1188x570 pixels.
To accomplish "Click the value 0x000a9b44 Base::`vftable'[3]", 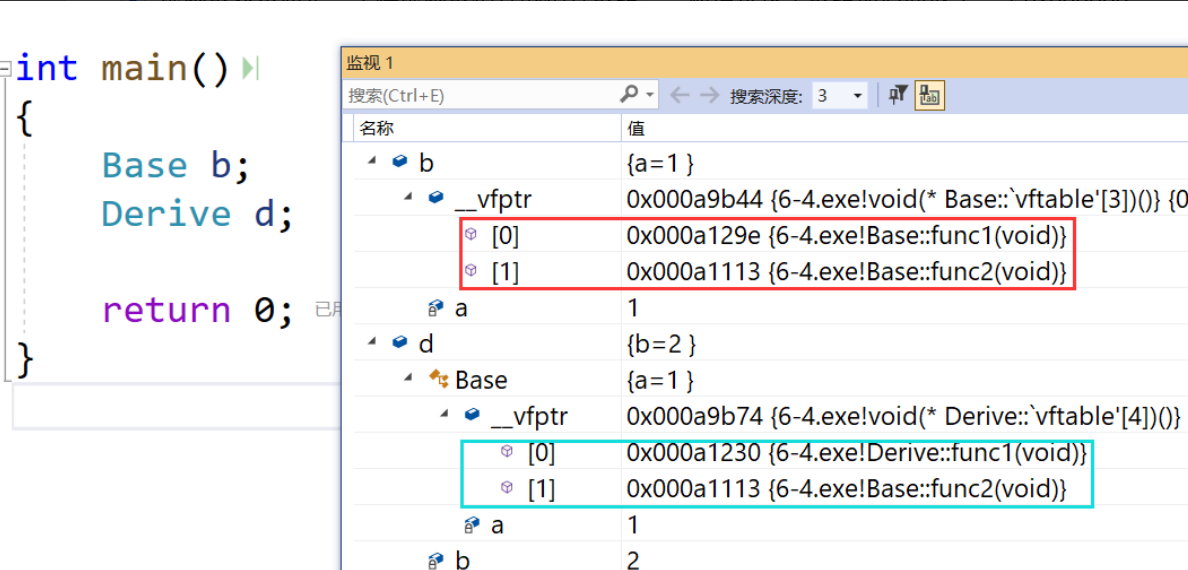I will (907, 199).
